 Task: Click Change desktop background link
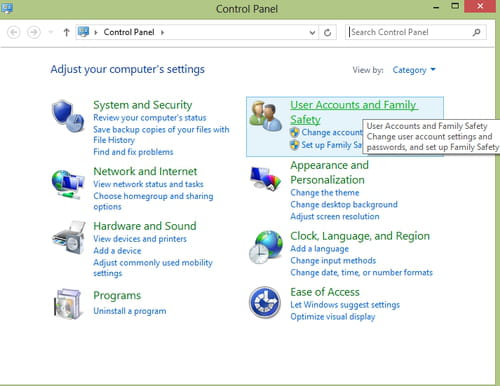click(344, 204)
